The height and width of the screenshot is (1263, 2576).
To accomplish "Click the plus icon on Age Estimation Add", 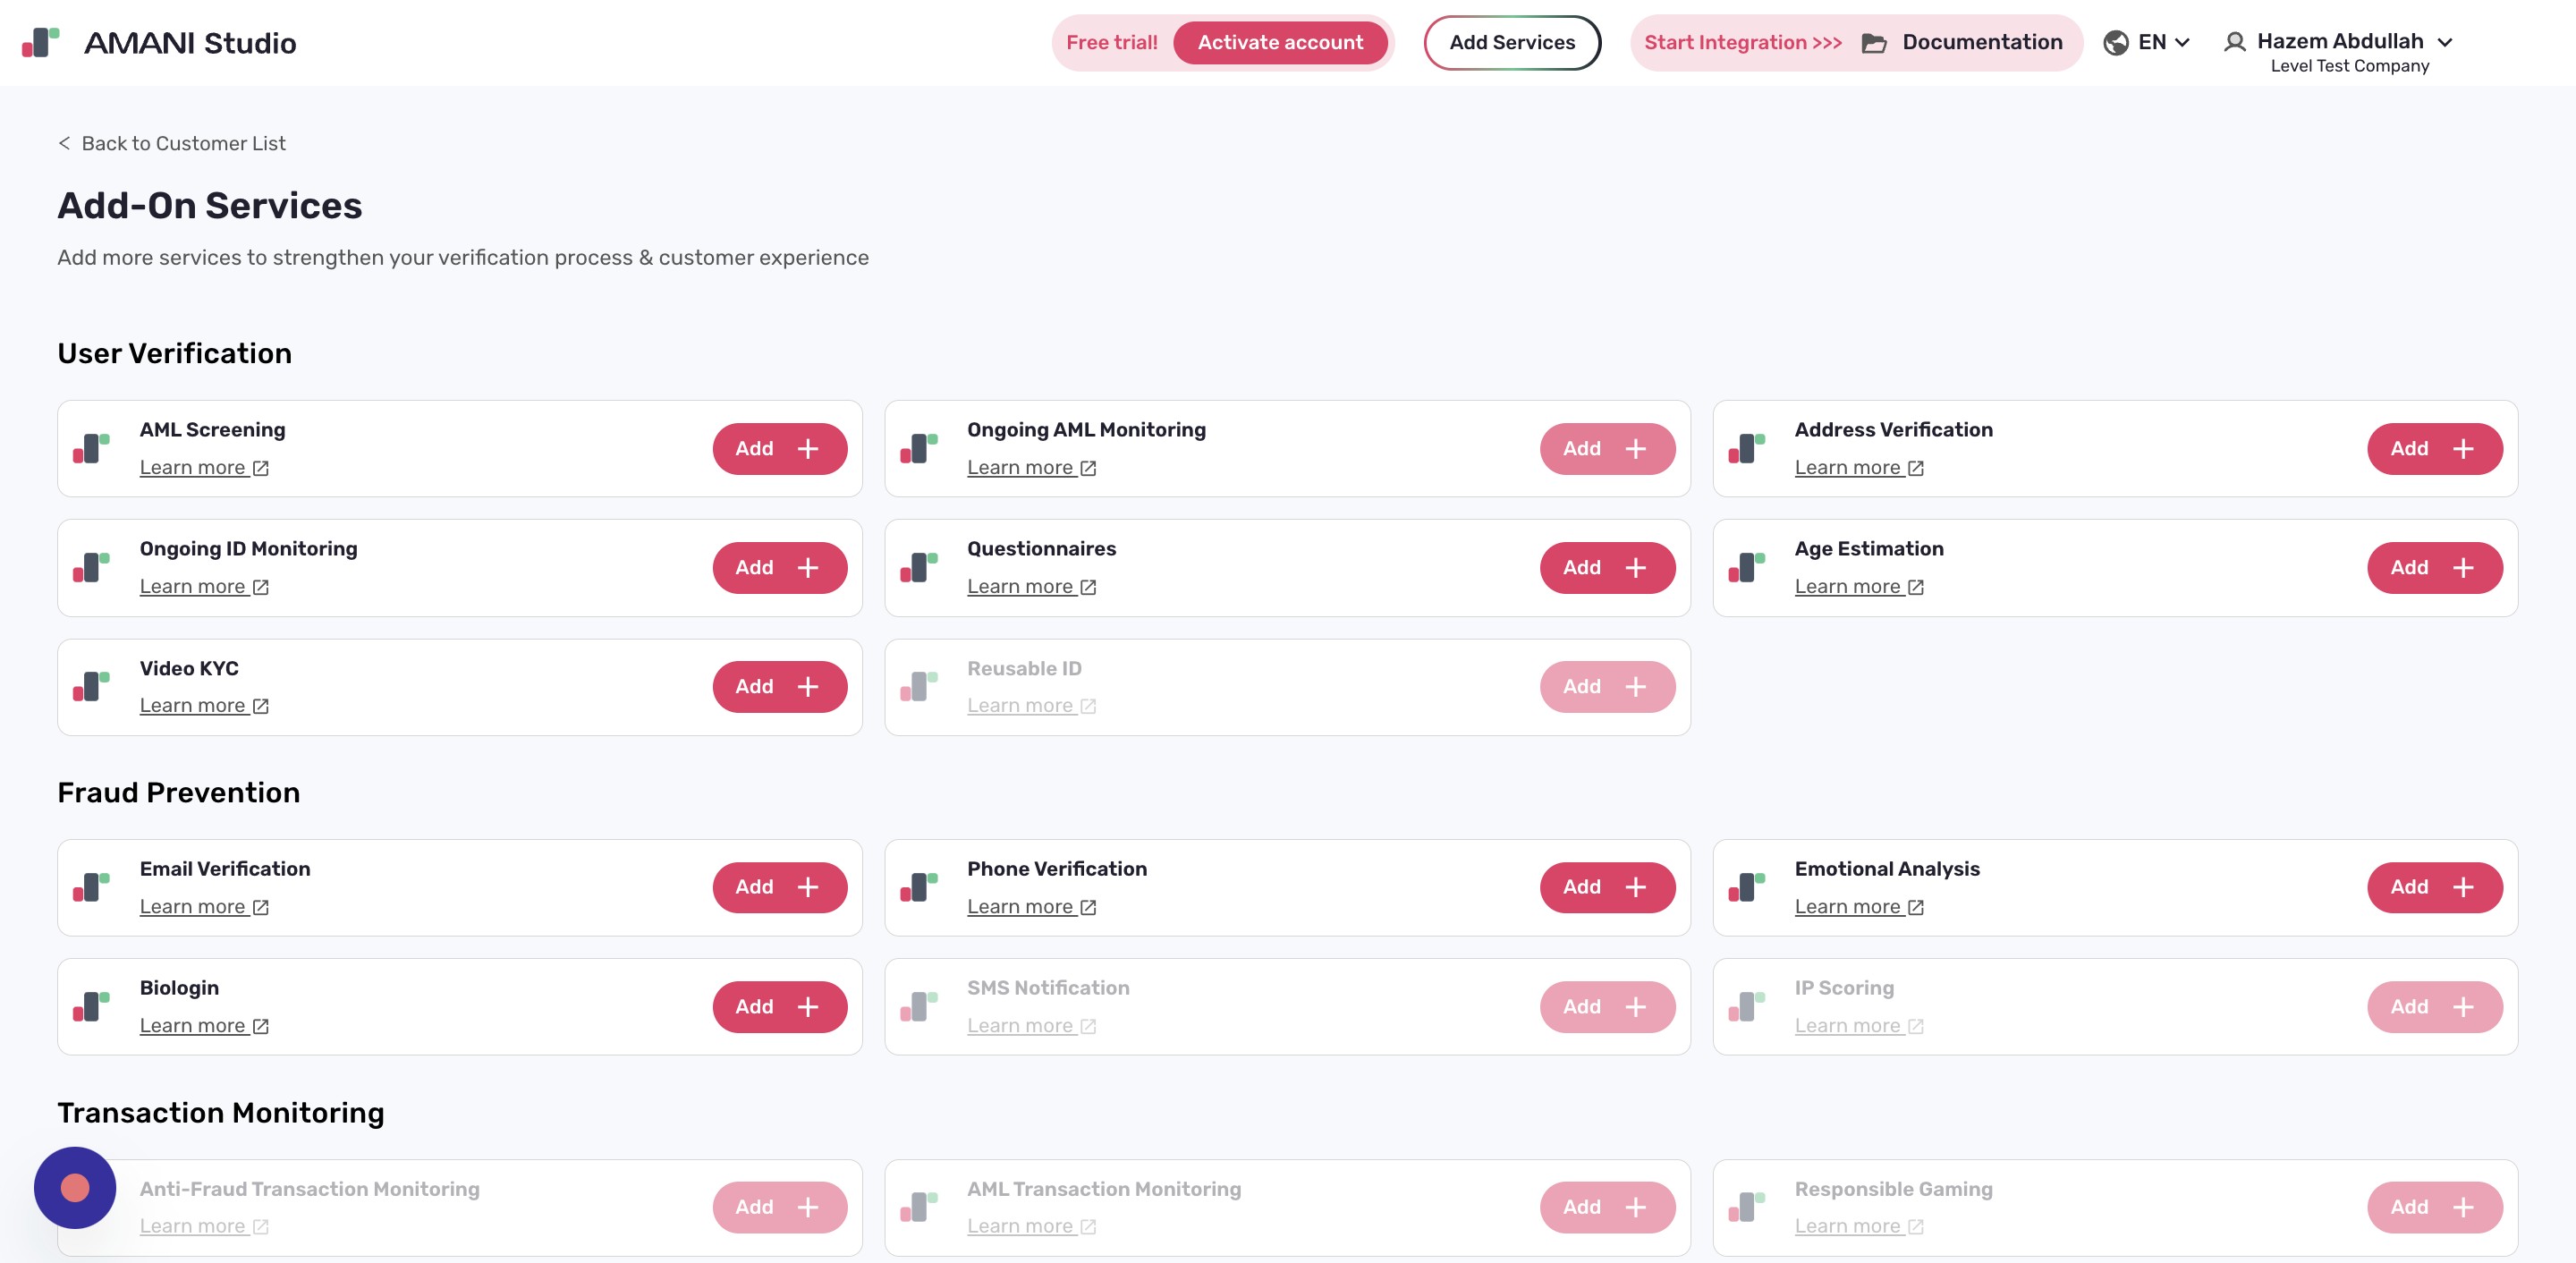I will [2463, 567].
